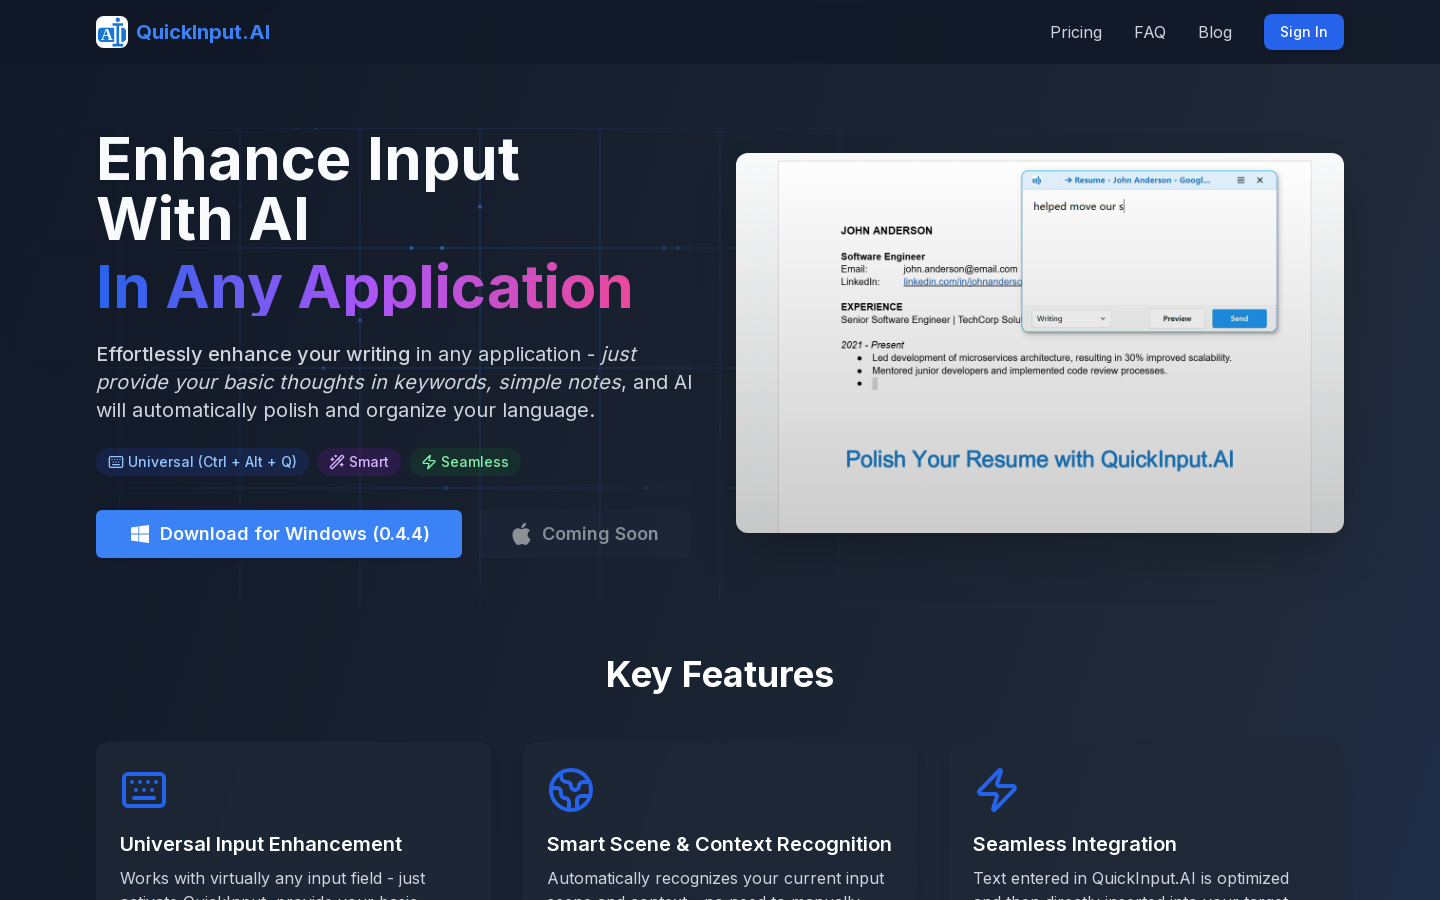Click the Apple Coming Soon button

point(585,534)
